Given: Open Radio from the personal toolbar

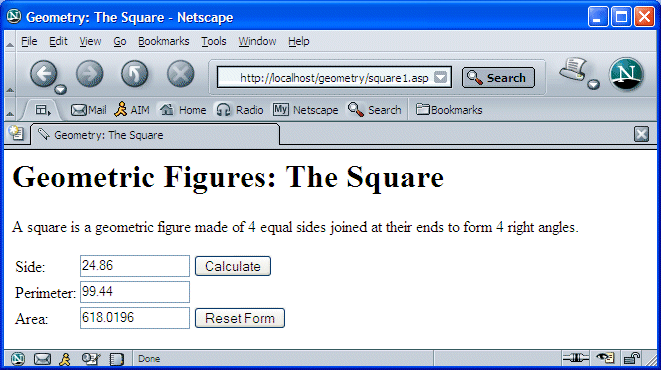Looking at the screenshot, I should [x=240, y=110].
